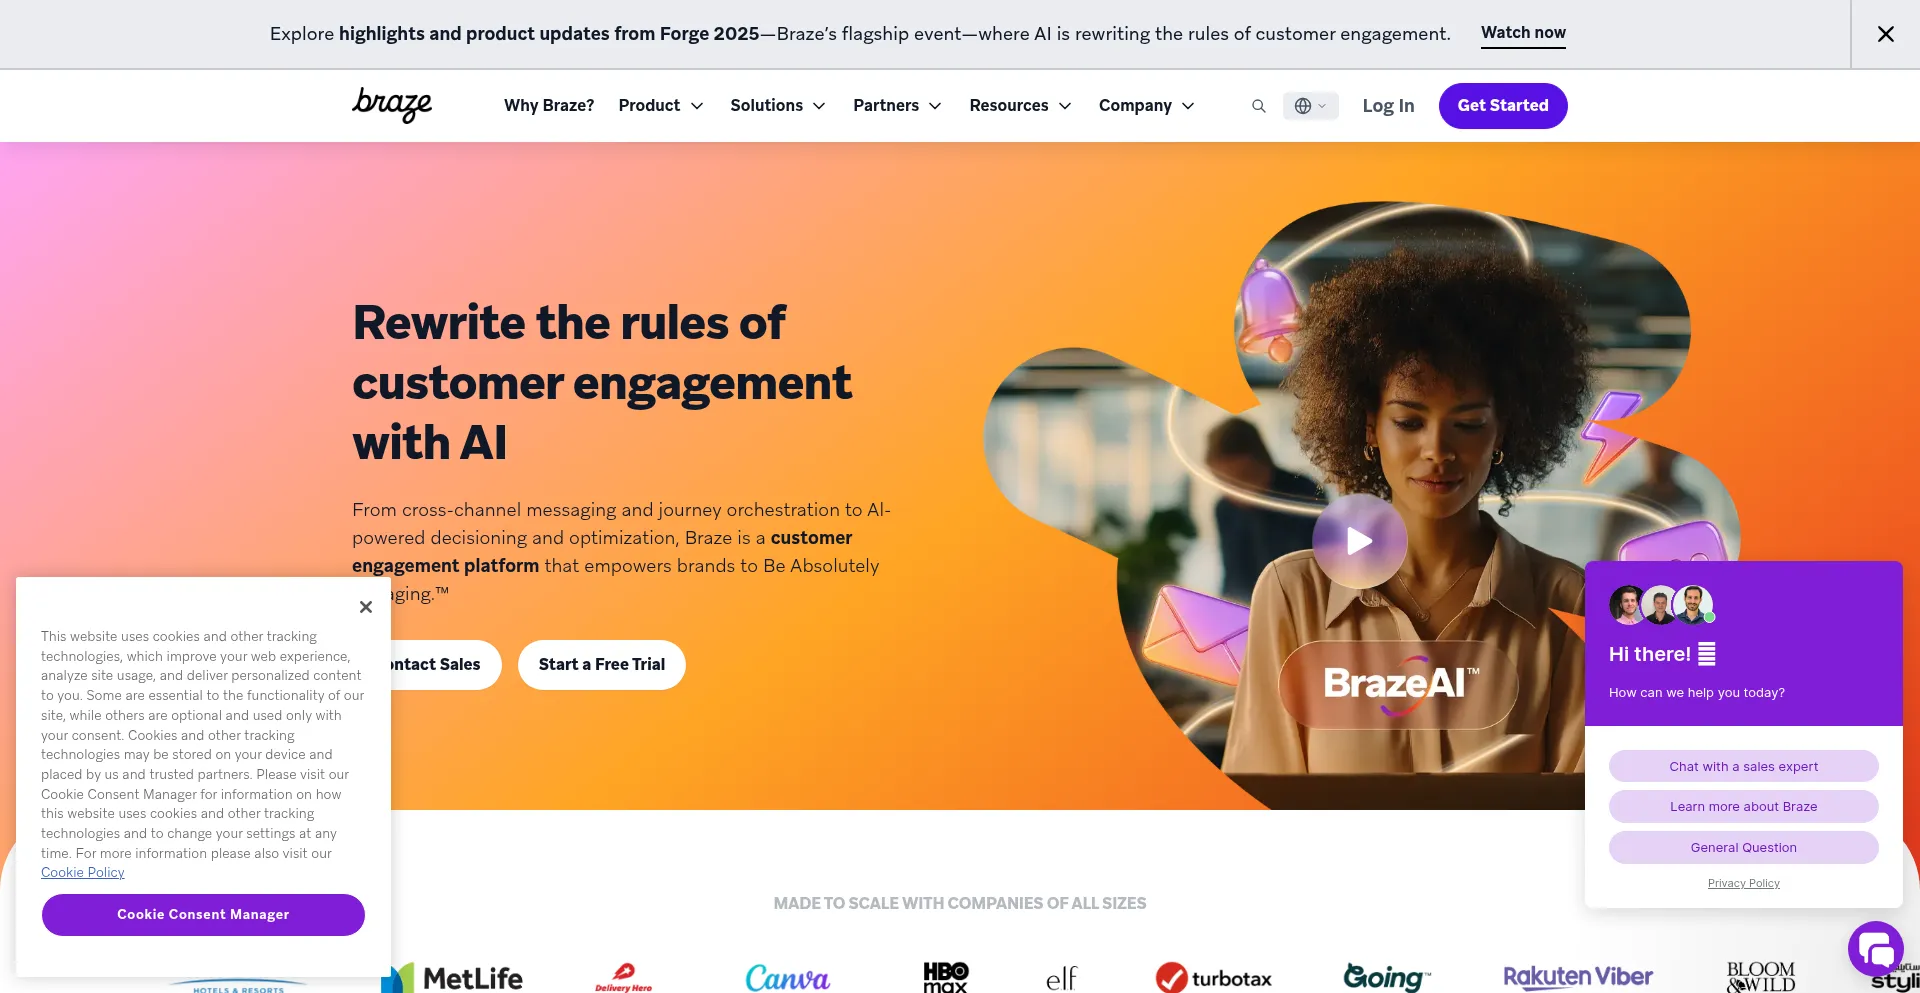Open the Company menu item
1920x993 pixels.
click(1147, 106)
